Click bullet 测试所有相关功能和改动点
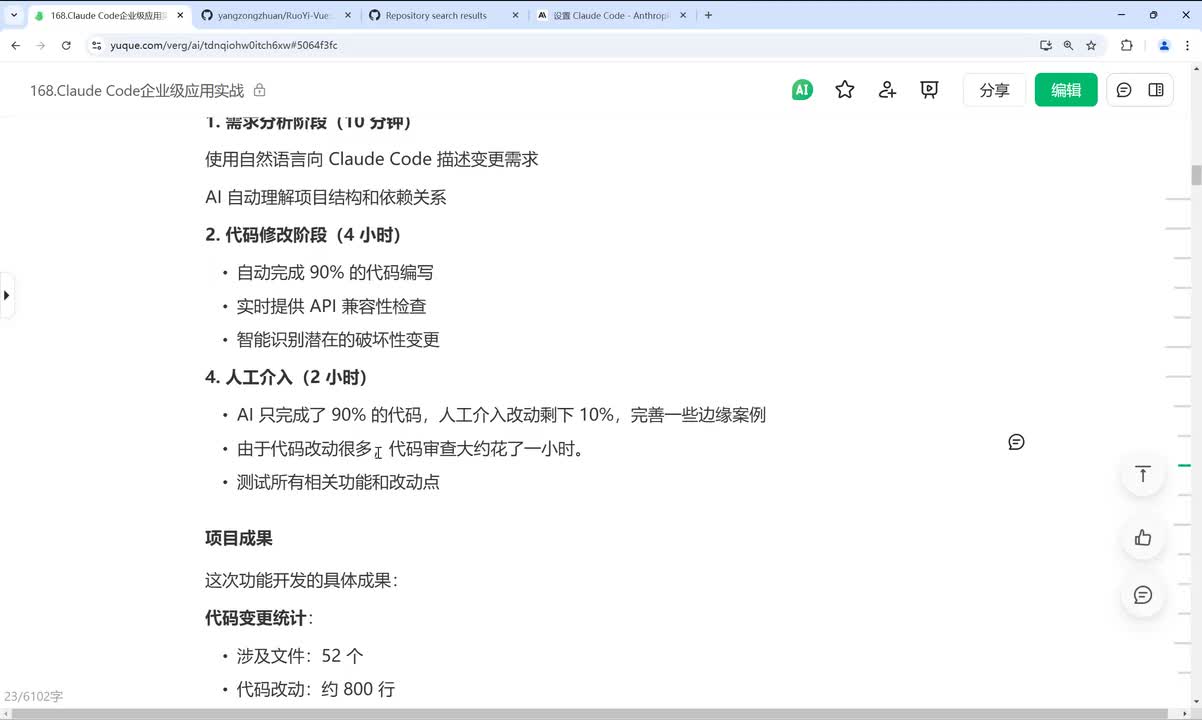The width and height of the screenshot is (1202, 720). 338,482
